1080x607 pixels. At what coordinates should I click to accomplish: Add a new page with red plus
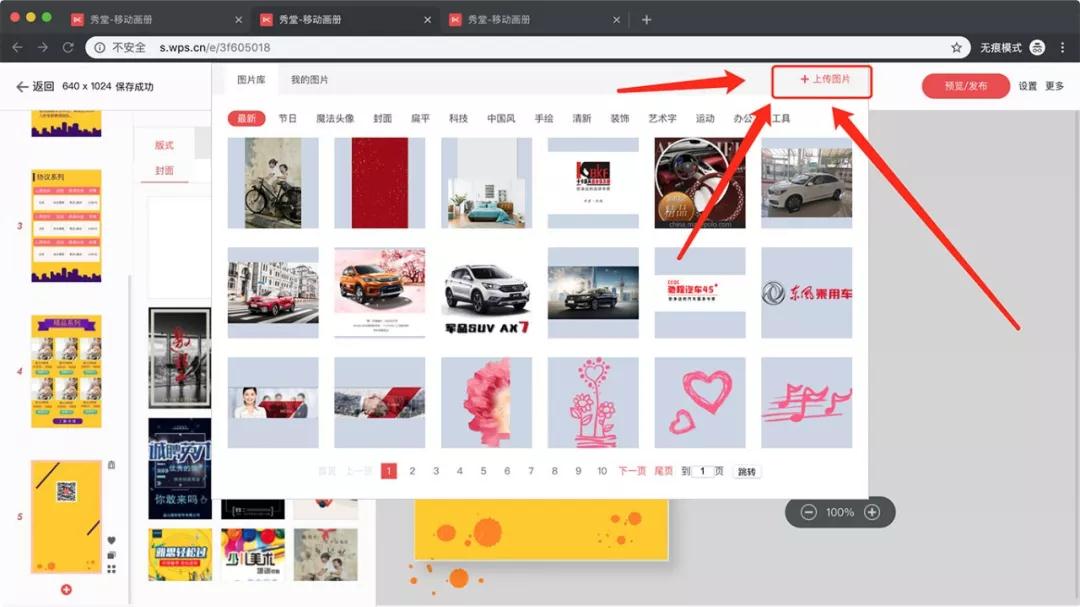(66, 590)
